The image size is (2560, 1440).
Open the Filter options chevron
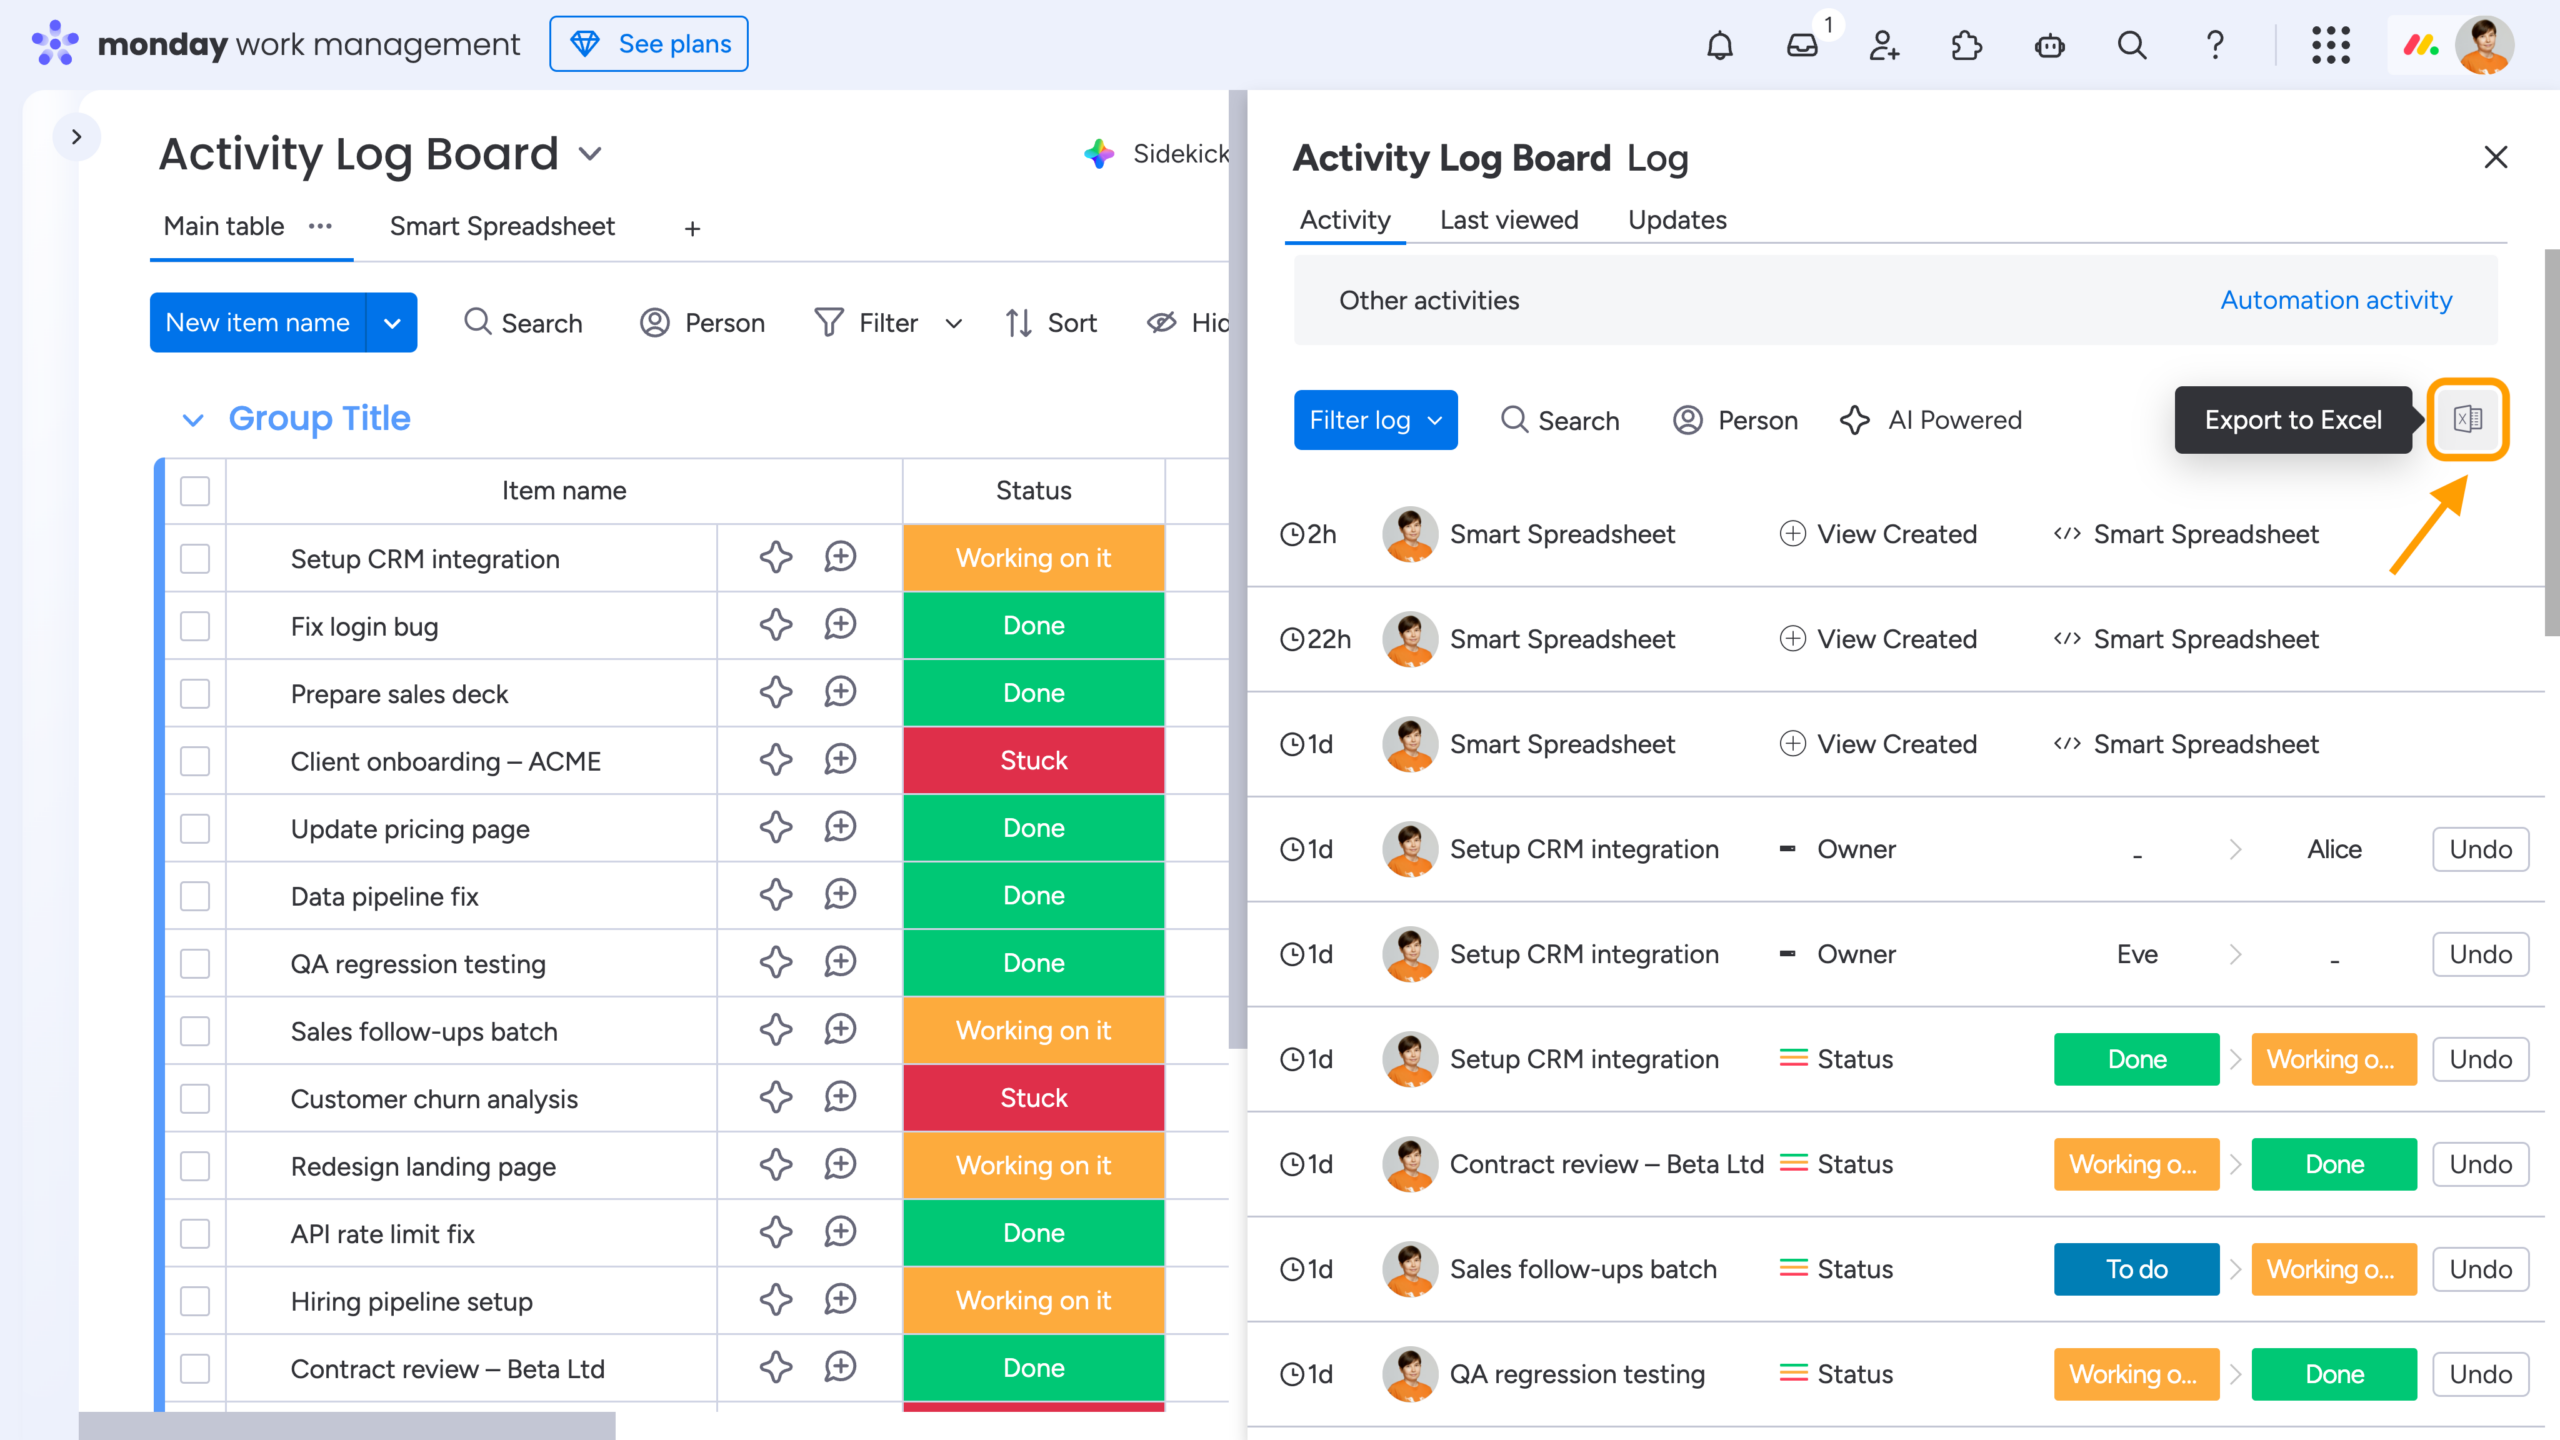954,323
